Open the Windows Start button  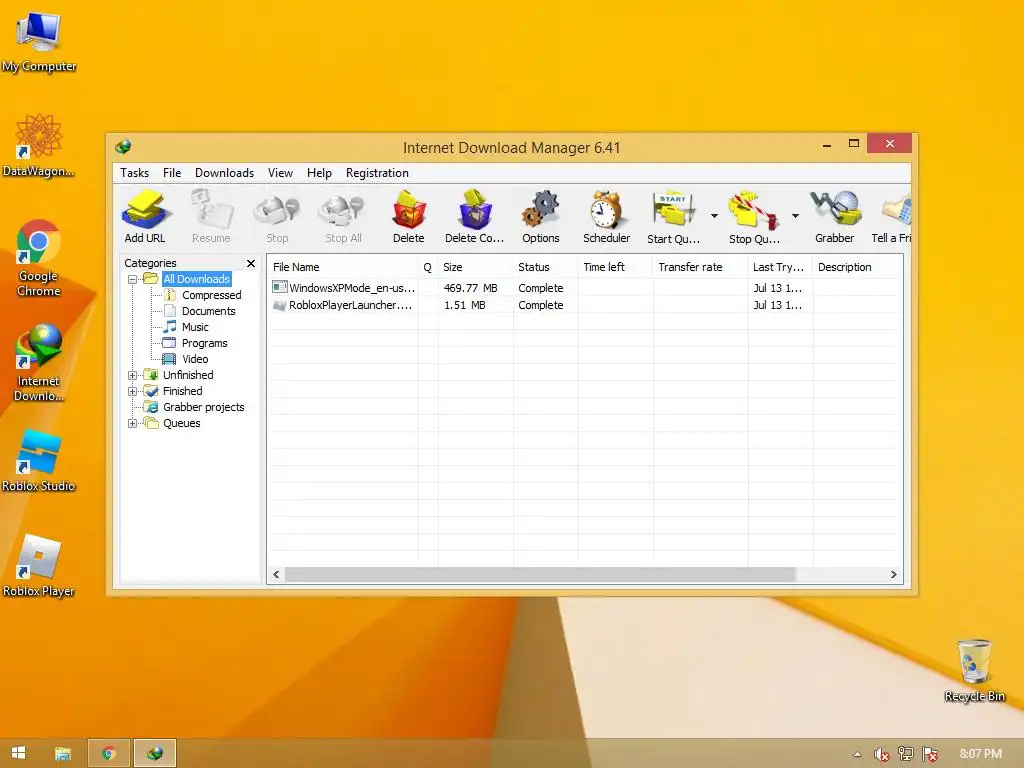[x=18, y=753]
